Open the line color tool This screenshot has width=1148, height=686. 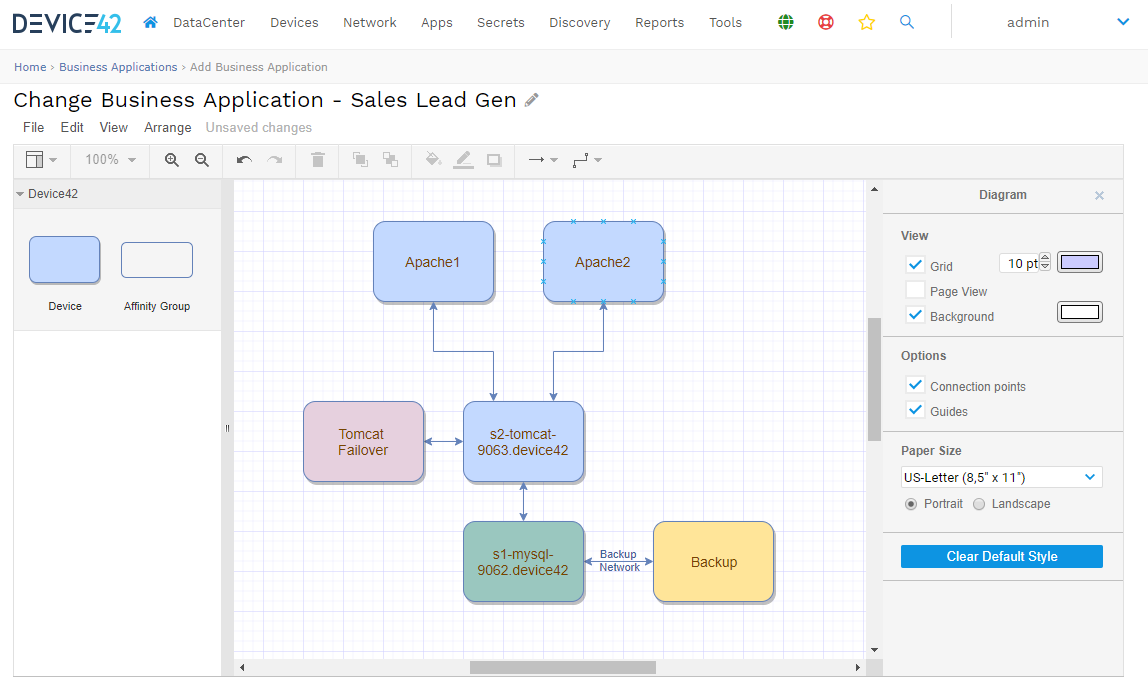click(x=463, y=160)
